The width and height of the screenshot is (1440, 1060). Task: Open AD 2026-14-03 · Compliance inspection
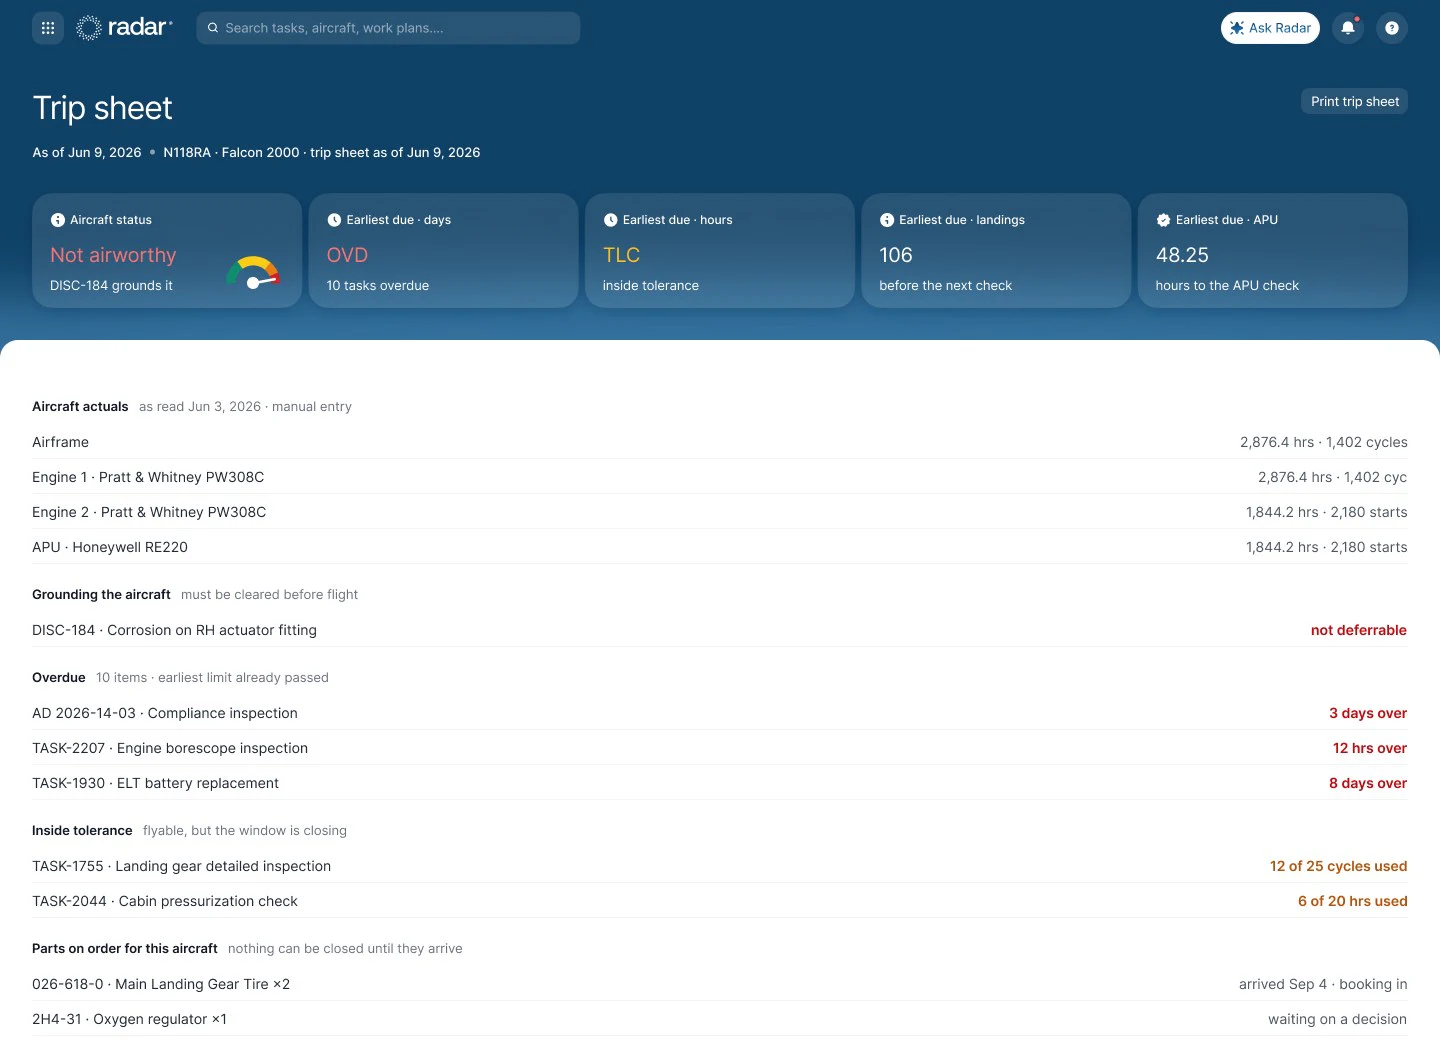(720, 713)
